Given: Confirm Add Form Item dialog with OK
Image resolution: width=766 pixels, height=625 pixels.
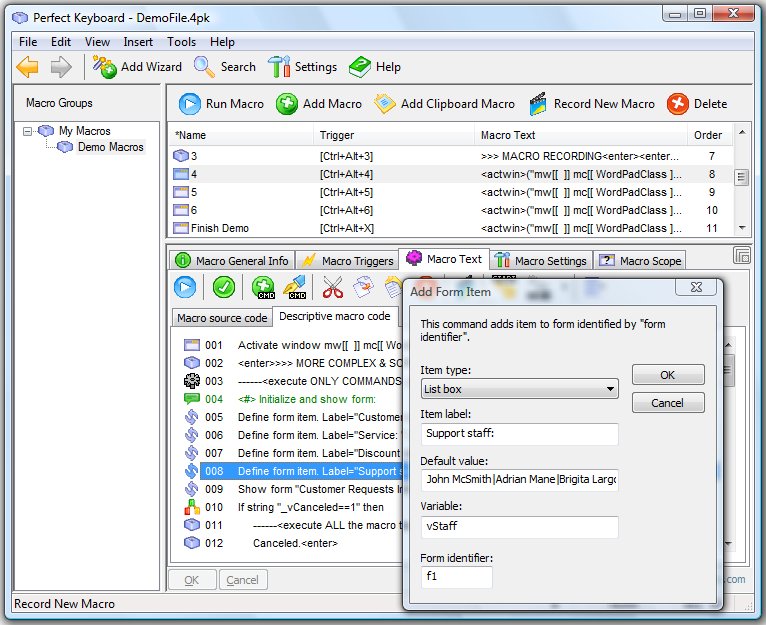Looking at the screenshot, I should [x=668, y=375].
